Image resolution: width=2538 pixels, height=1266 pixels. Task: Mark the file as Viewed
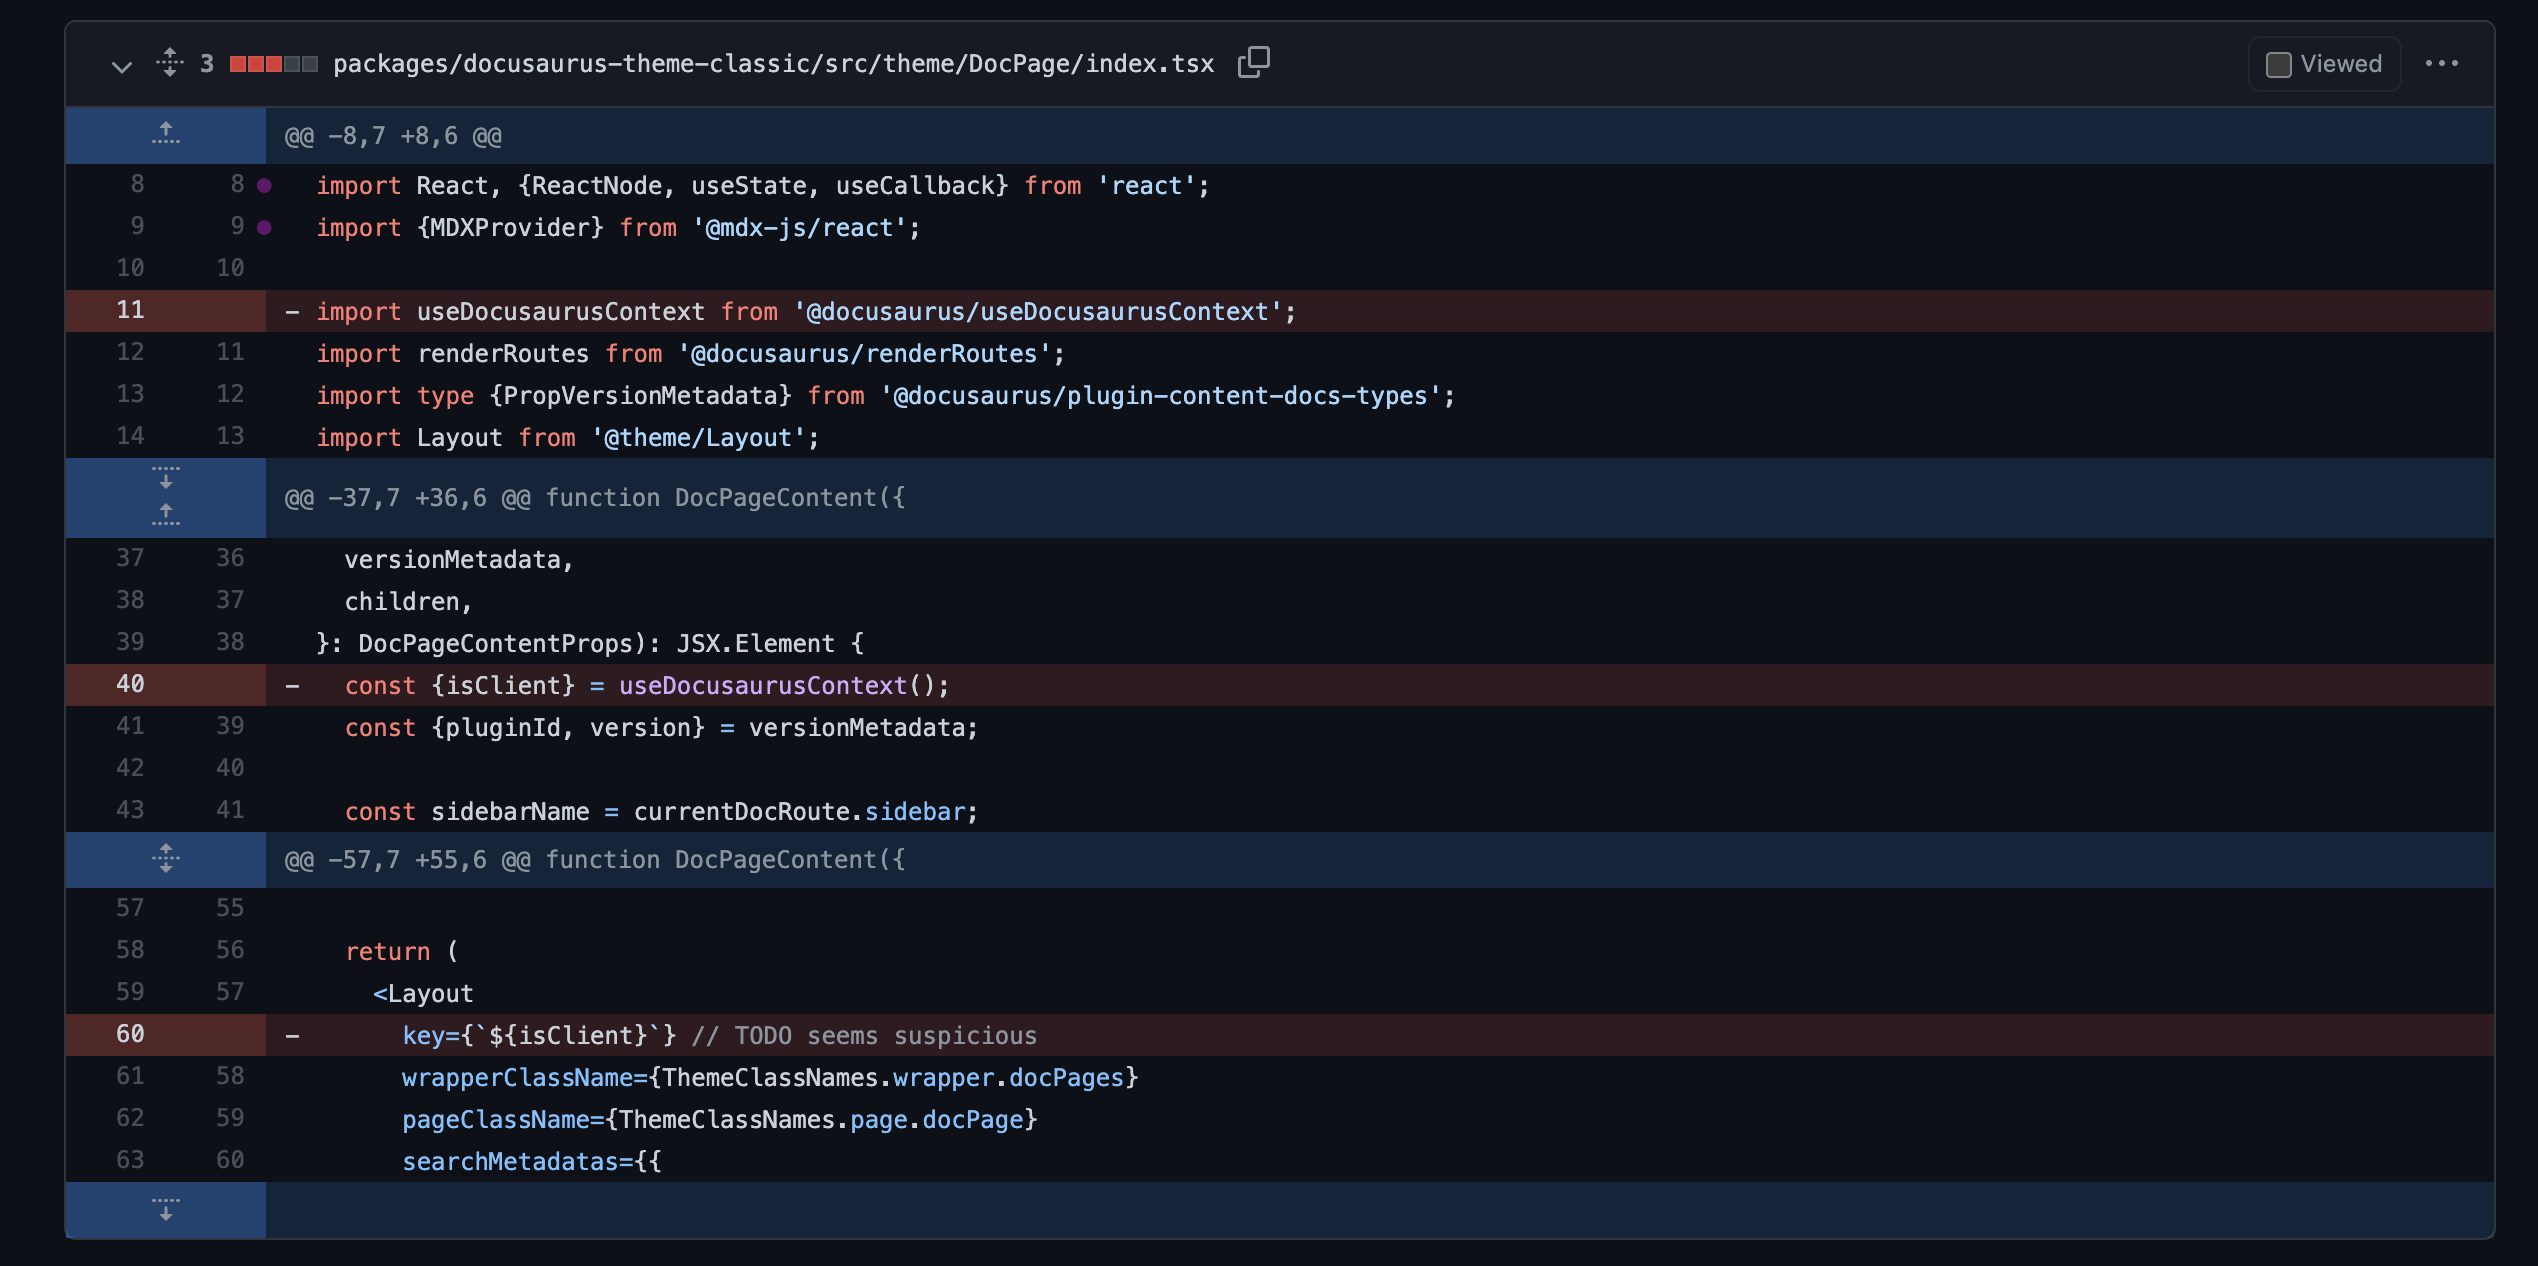(x=2279, y=63)
